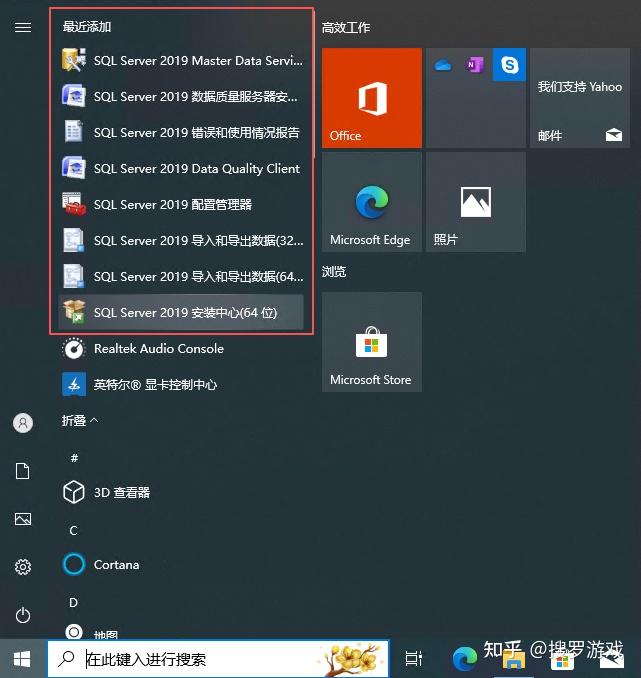Open Settings gear in start sidebar

(x=23, y=567)
